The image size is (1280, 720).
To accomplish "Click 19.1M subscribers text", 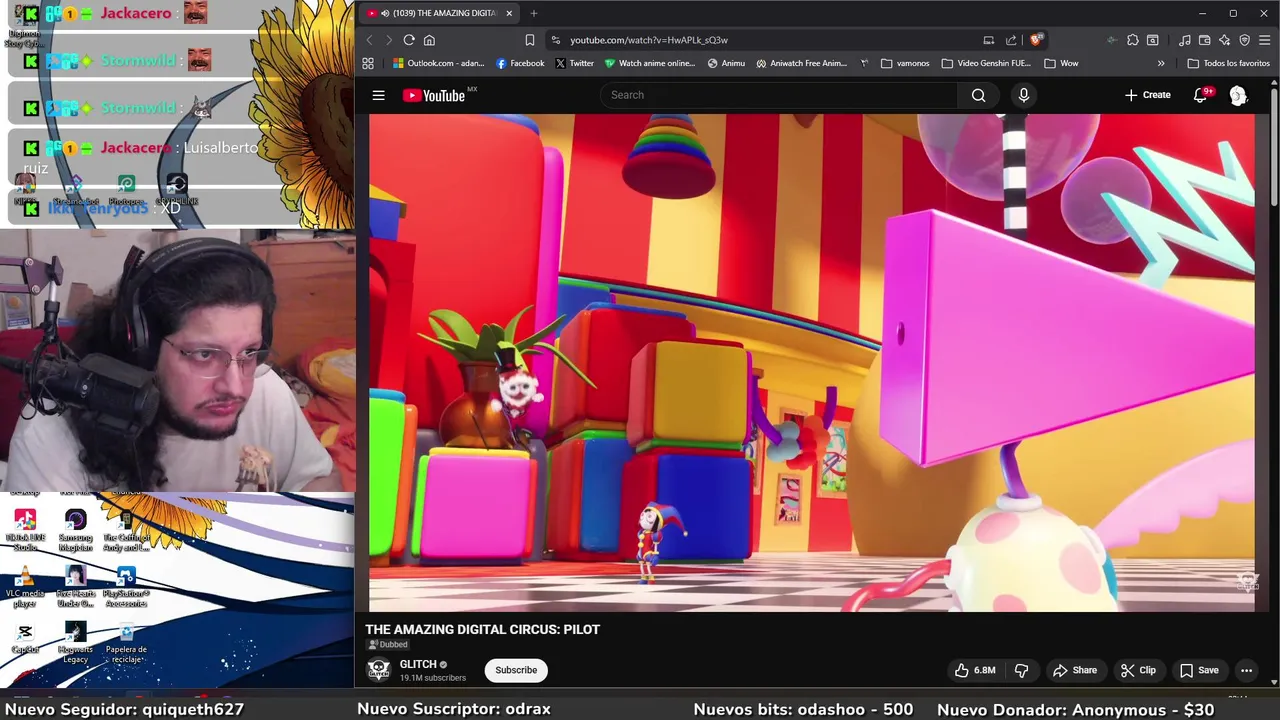I will pyautogui.click(x=433, y=678).
